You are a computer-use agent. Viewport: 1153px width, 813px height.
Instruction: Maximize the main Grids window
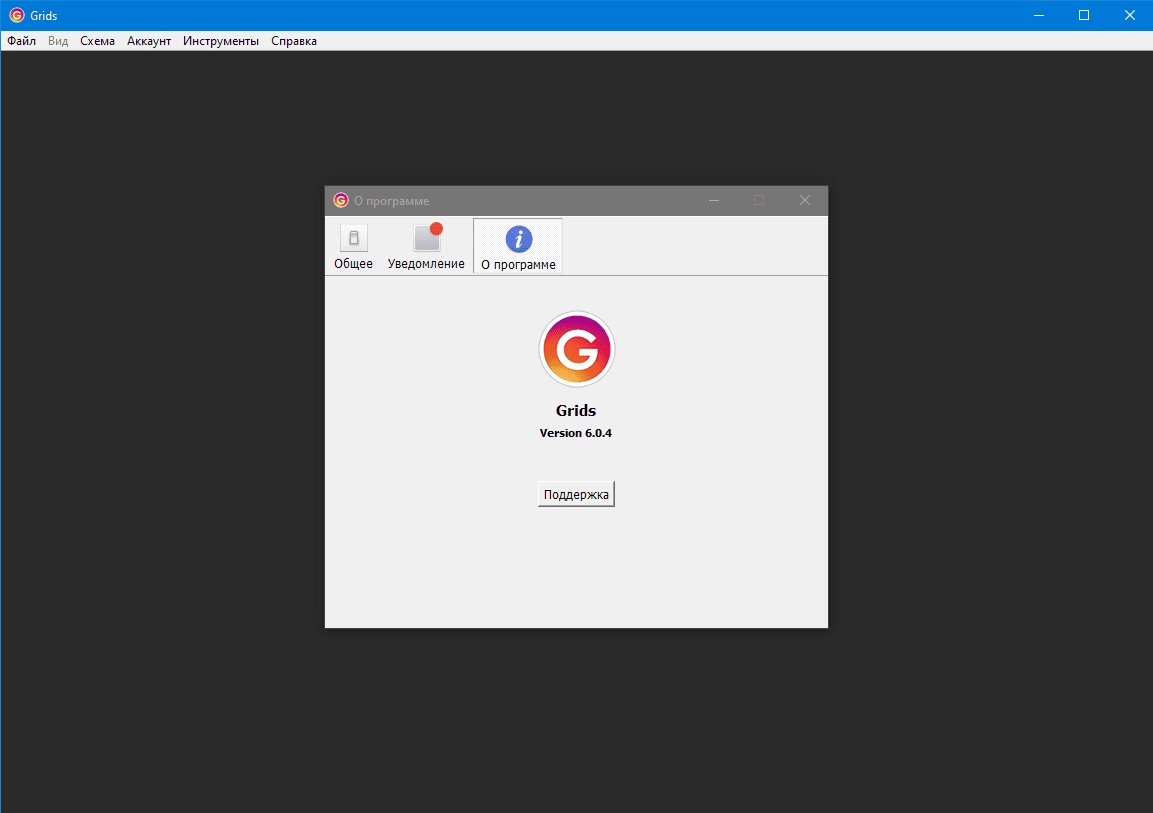(x=1084, y=15)
